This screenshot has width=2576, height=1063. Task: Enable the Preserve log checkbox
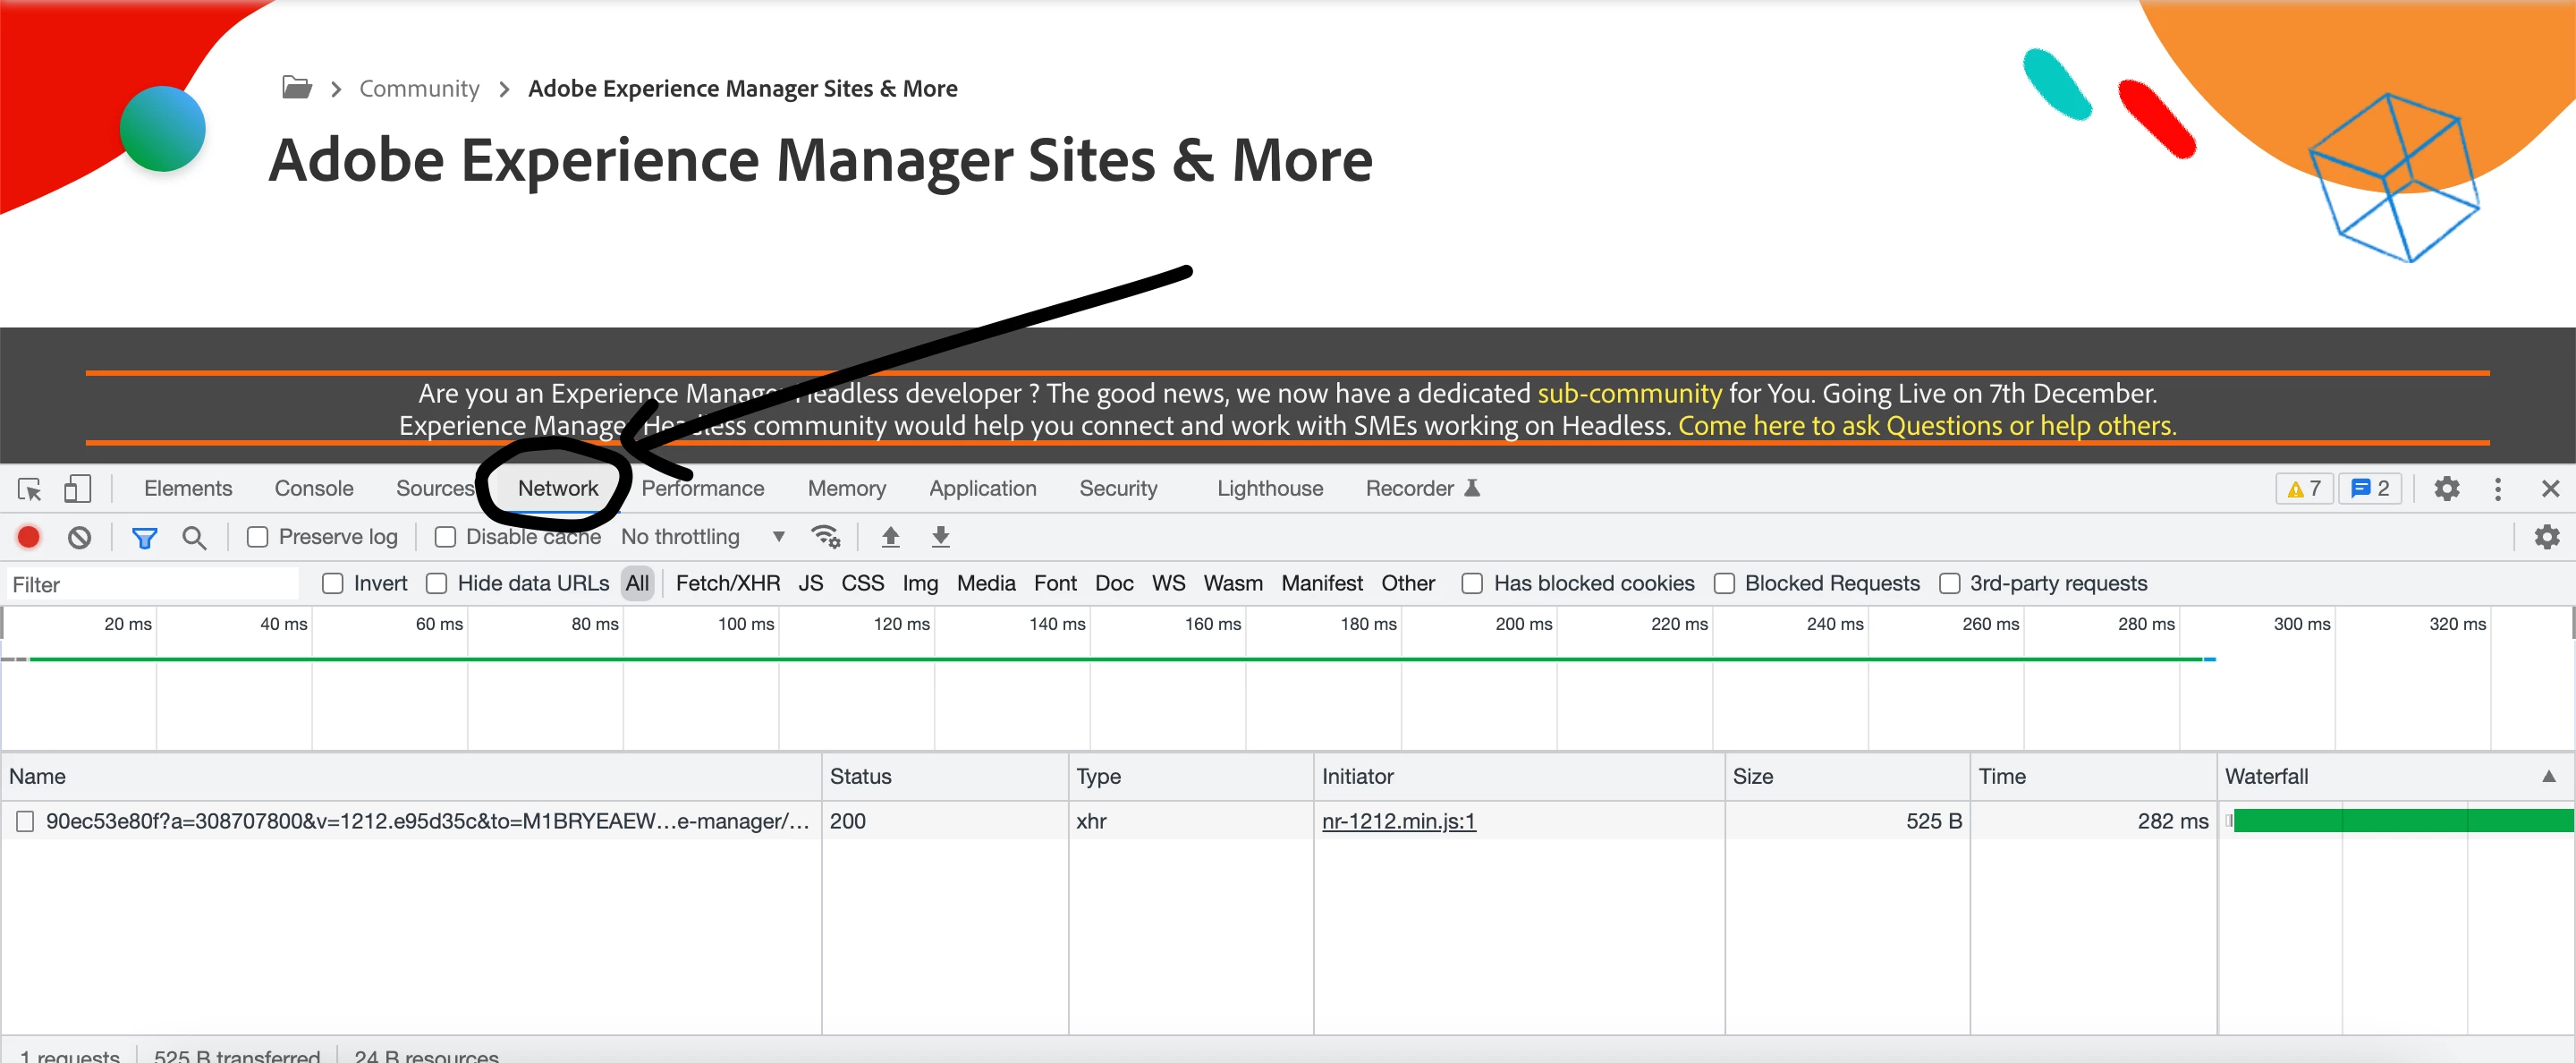point(258,537)
